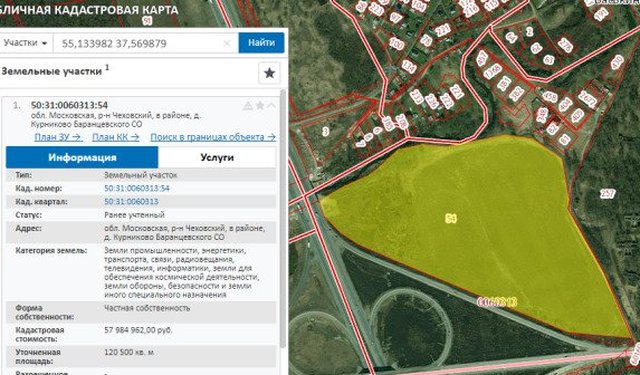Open favorites with the black star button
Viewport: 640px width, 375px height.
click(269, 73)
